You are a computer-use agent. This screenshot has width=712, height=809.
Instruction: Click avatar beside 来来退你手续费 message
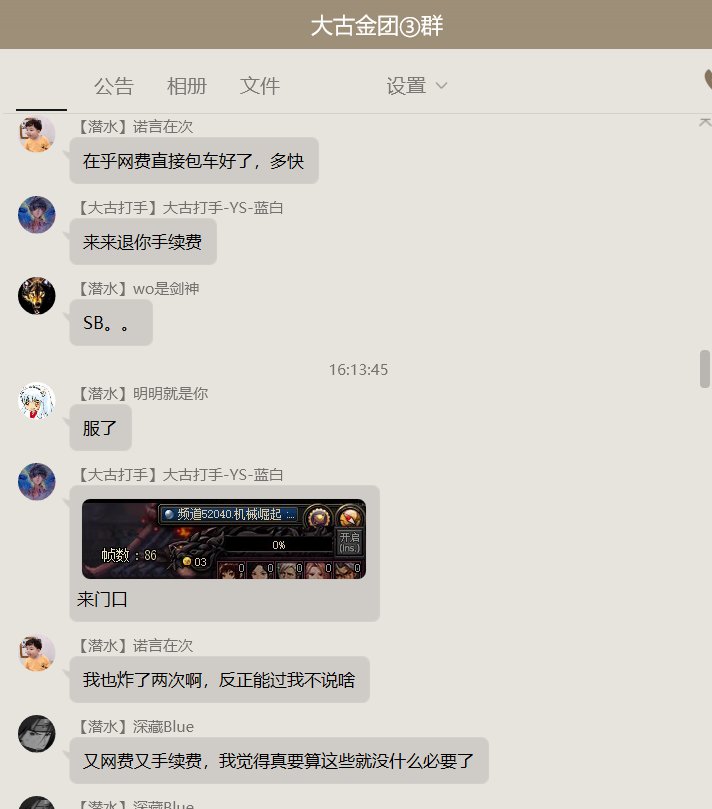click(37, 215)
